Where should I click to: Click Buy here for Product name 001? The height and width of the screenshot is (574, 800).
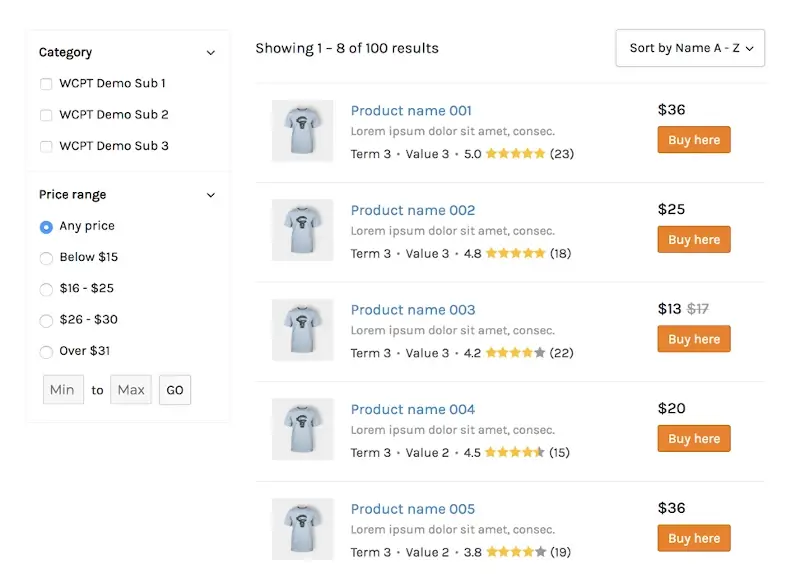694,140
